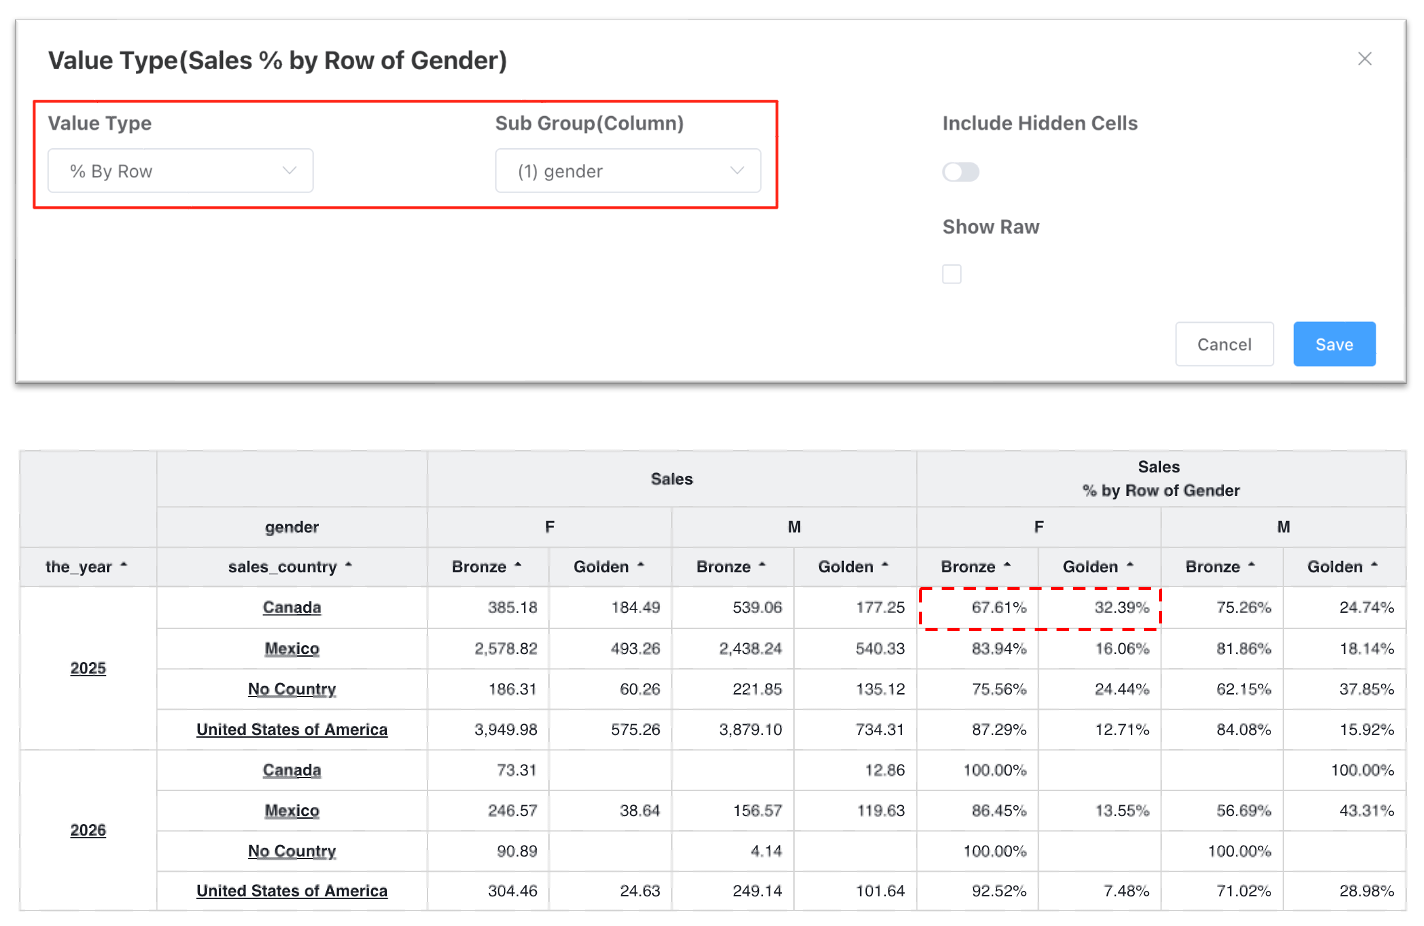Sort the sales_country column with its arrow icon

348,566
